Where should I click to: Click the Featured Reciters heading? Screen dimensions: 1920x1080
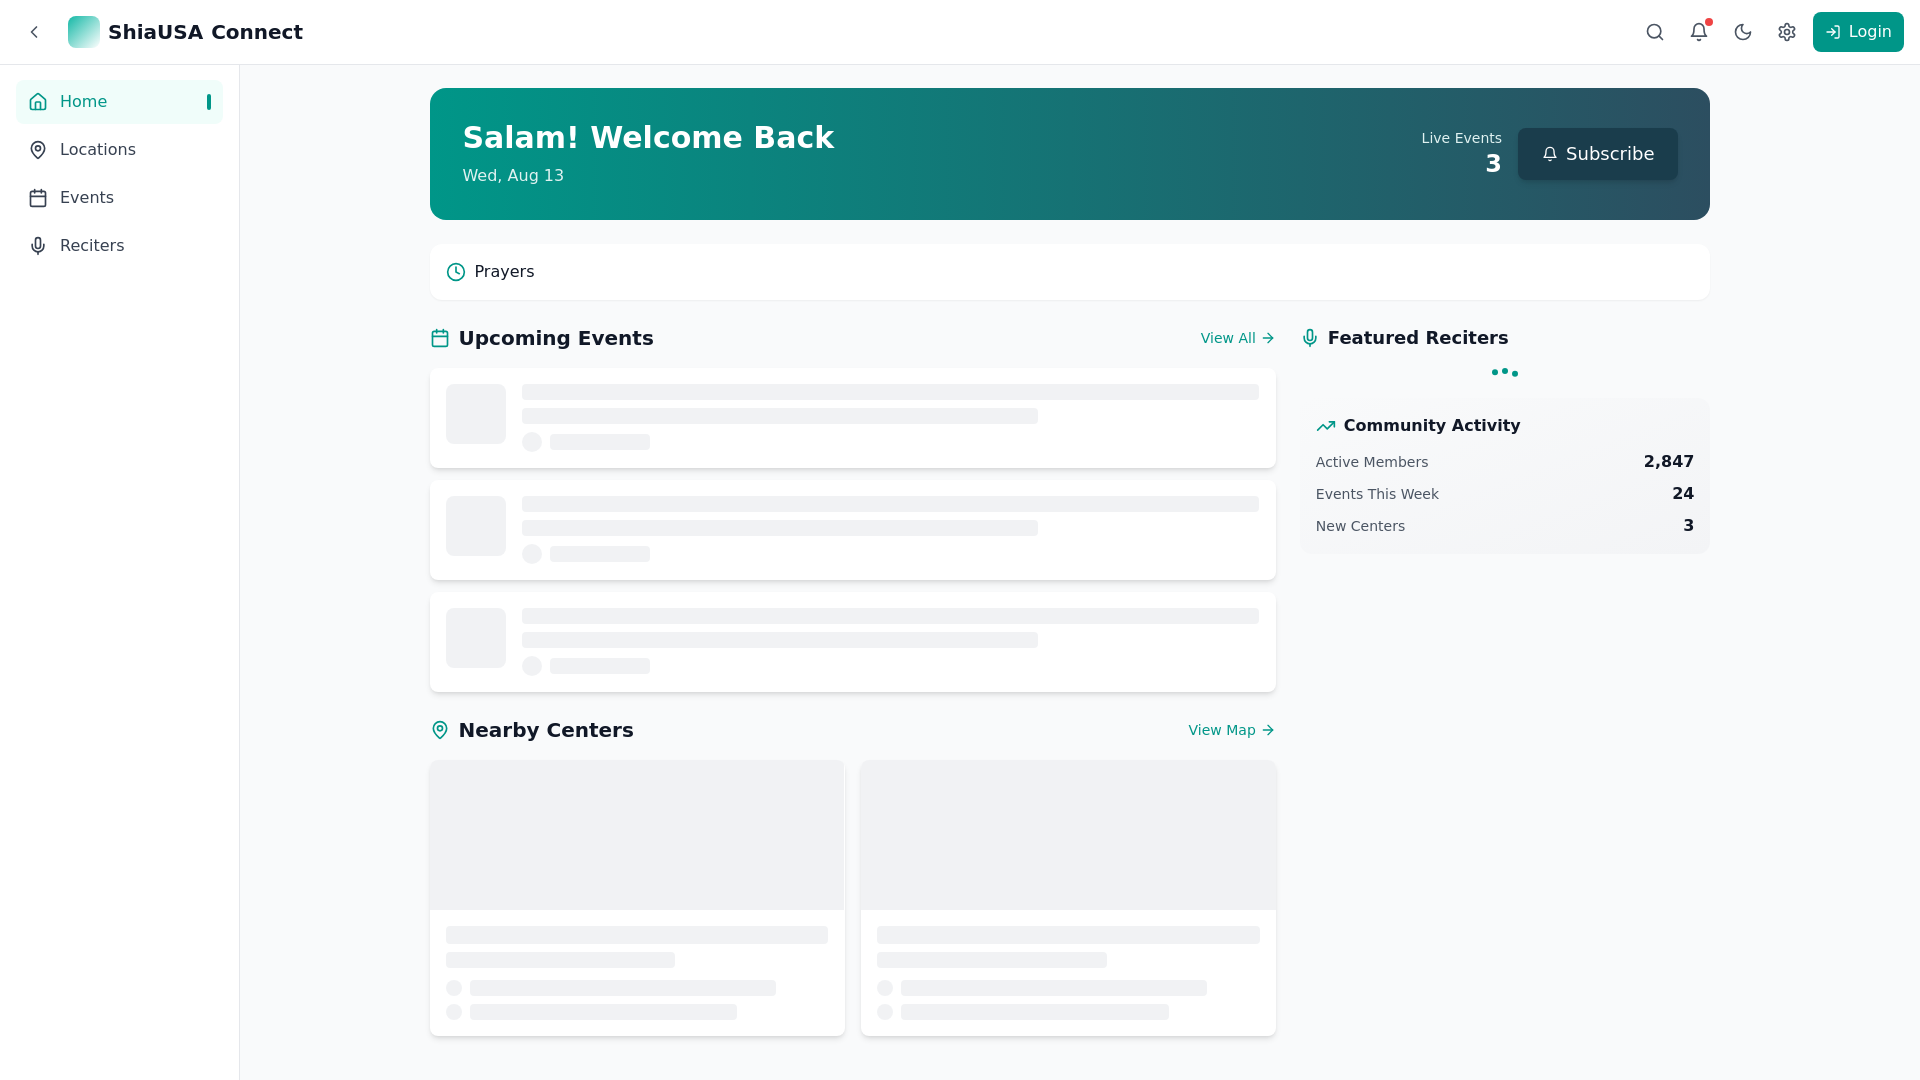[x=1418, y=338]
